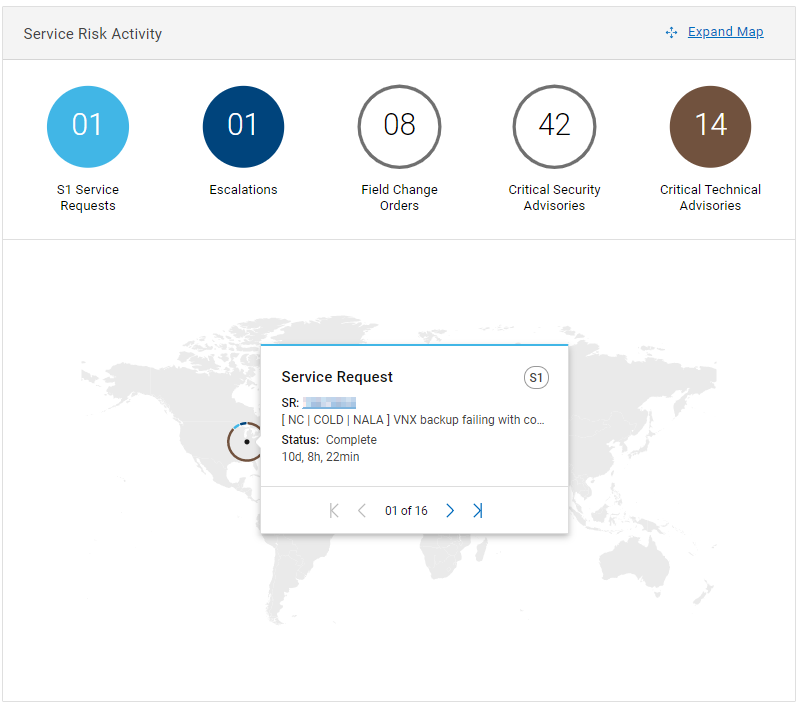
Task: Go to previous service request
Action: (362, 511)
